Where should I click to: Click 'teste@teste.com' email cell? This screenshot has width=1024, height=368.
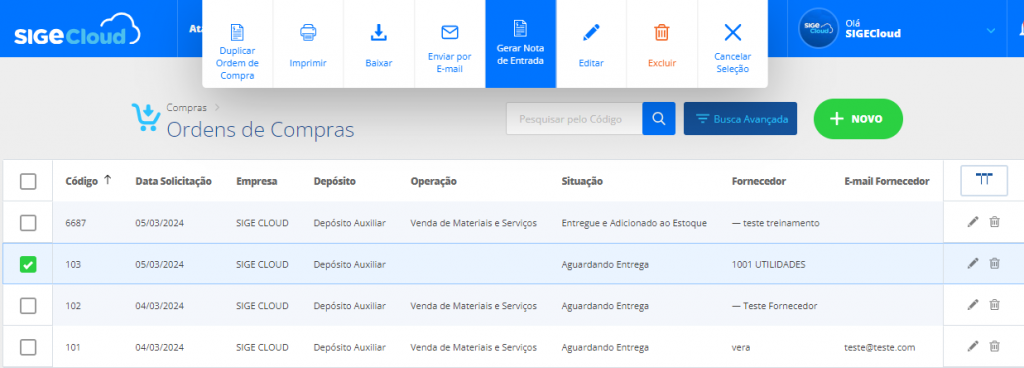coord(880,347)
